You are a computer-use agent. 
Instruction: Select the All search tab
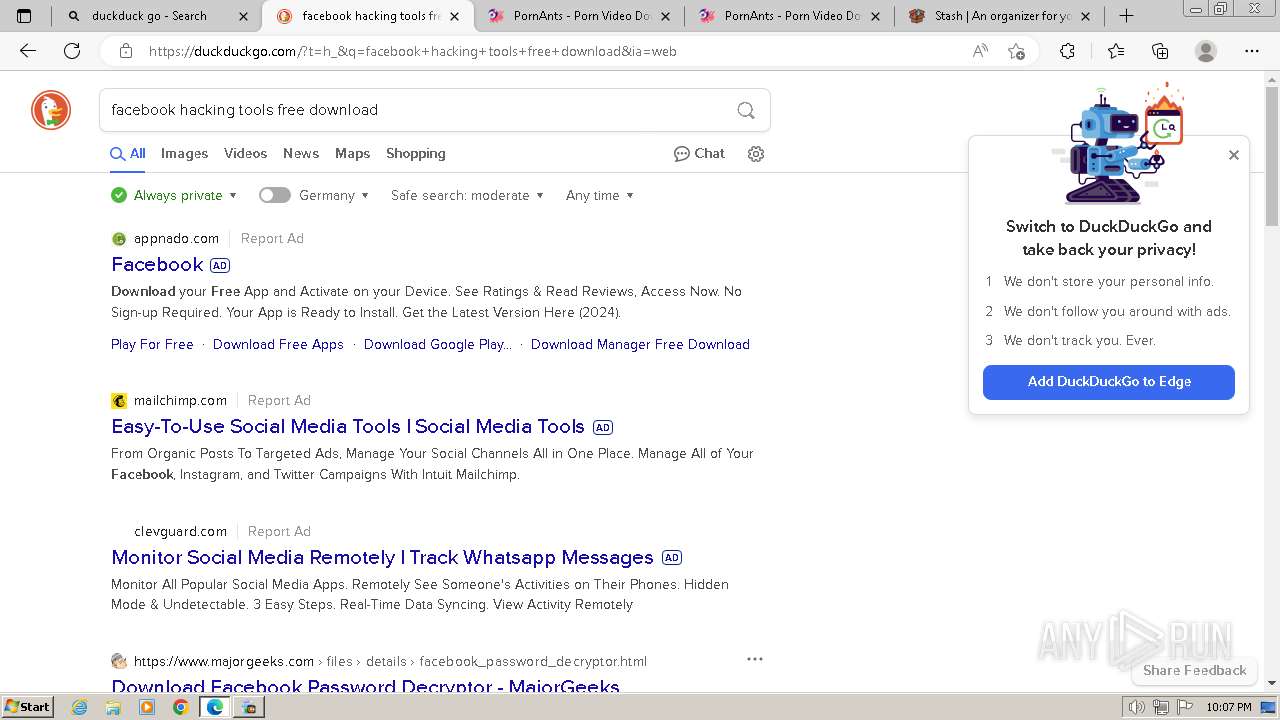[x=128, y=154]
